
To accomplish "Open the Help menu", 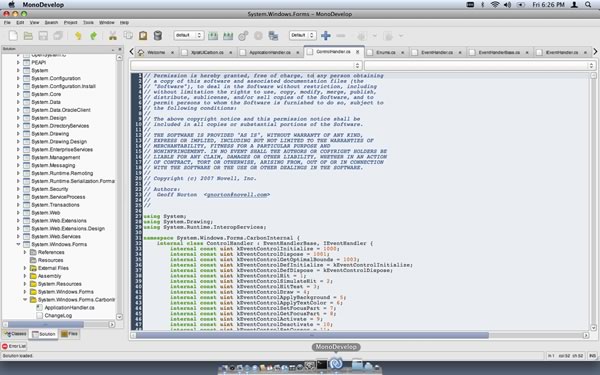I will pyautogui.click(x=124, y=23).
